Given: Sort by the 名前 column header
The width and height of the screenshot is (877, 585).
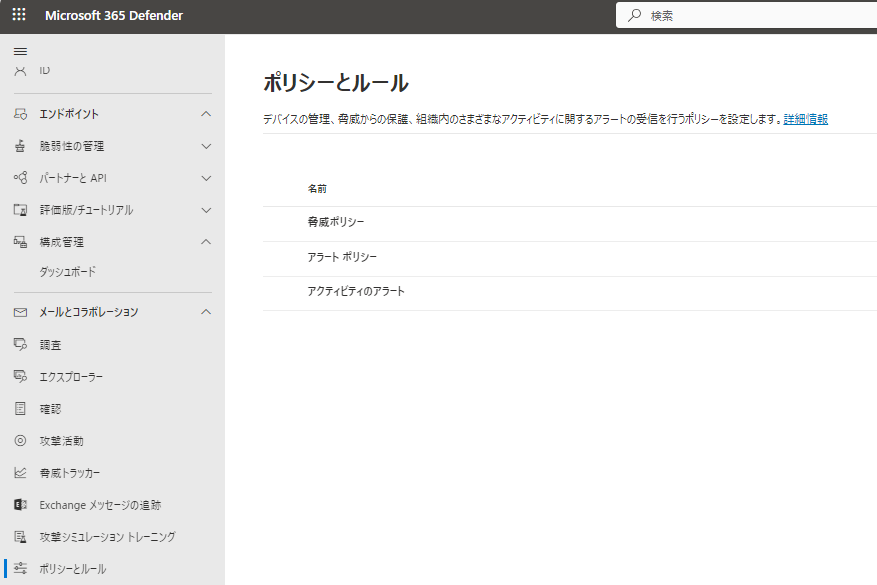Looking at the screenshot, I should [x=317, y=189].
